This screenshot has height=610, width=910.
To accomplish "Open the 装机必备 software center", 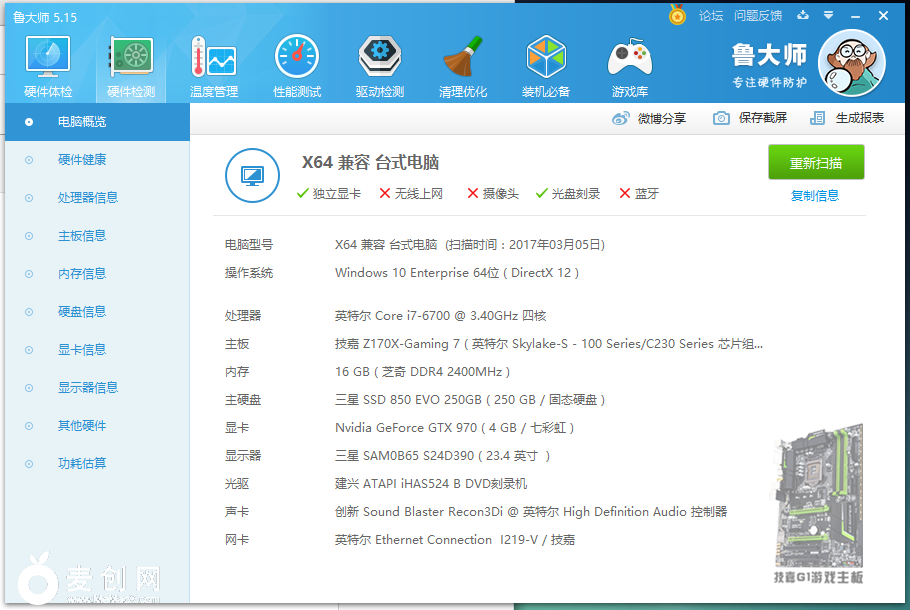I will pyautogui.click(x=545, y=63).
